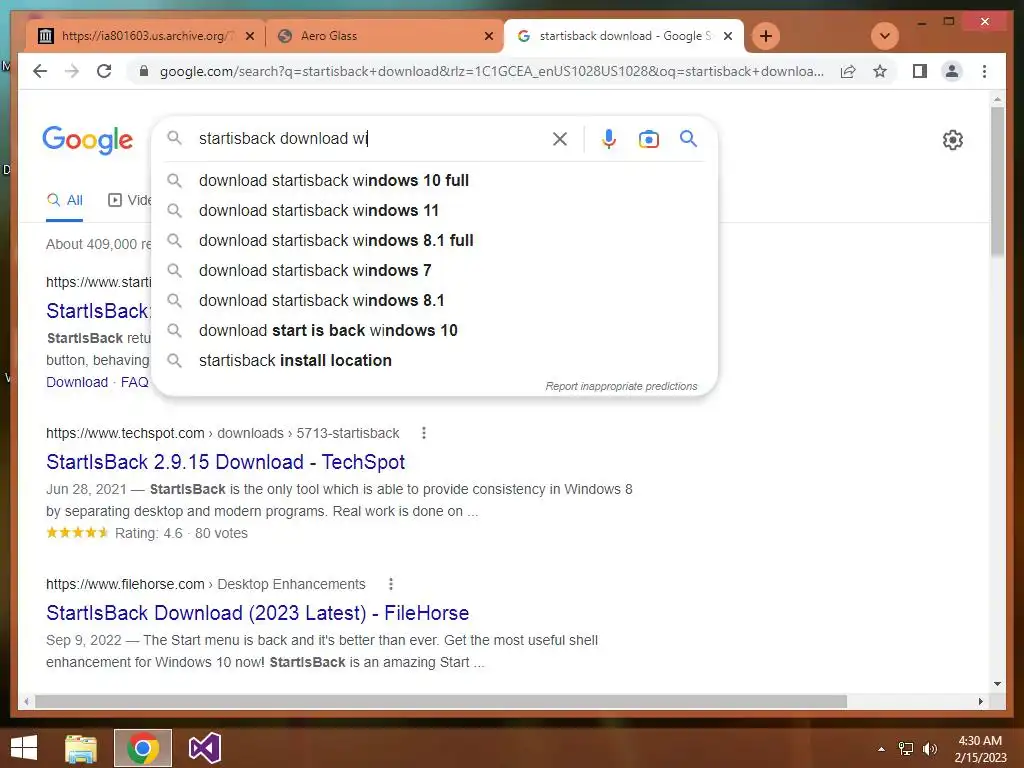Click the FAQ sitelink under StartIsBack

(135, 382)
